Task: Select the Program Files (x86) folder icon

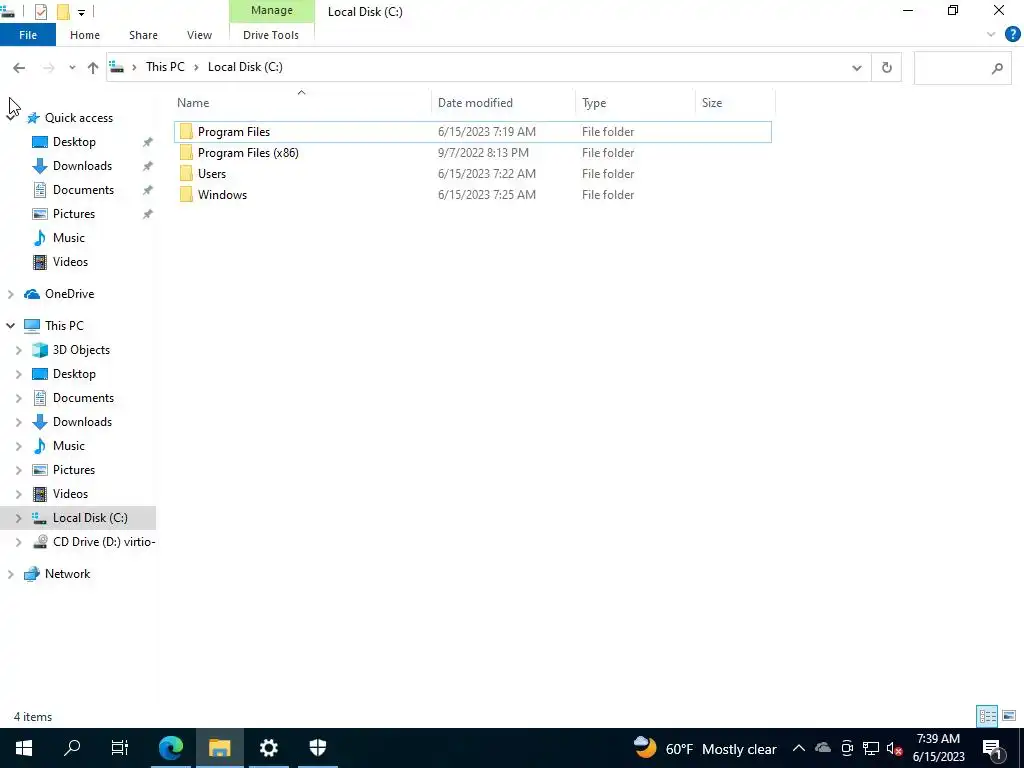Action: coord(186,152)
